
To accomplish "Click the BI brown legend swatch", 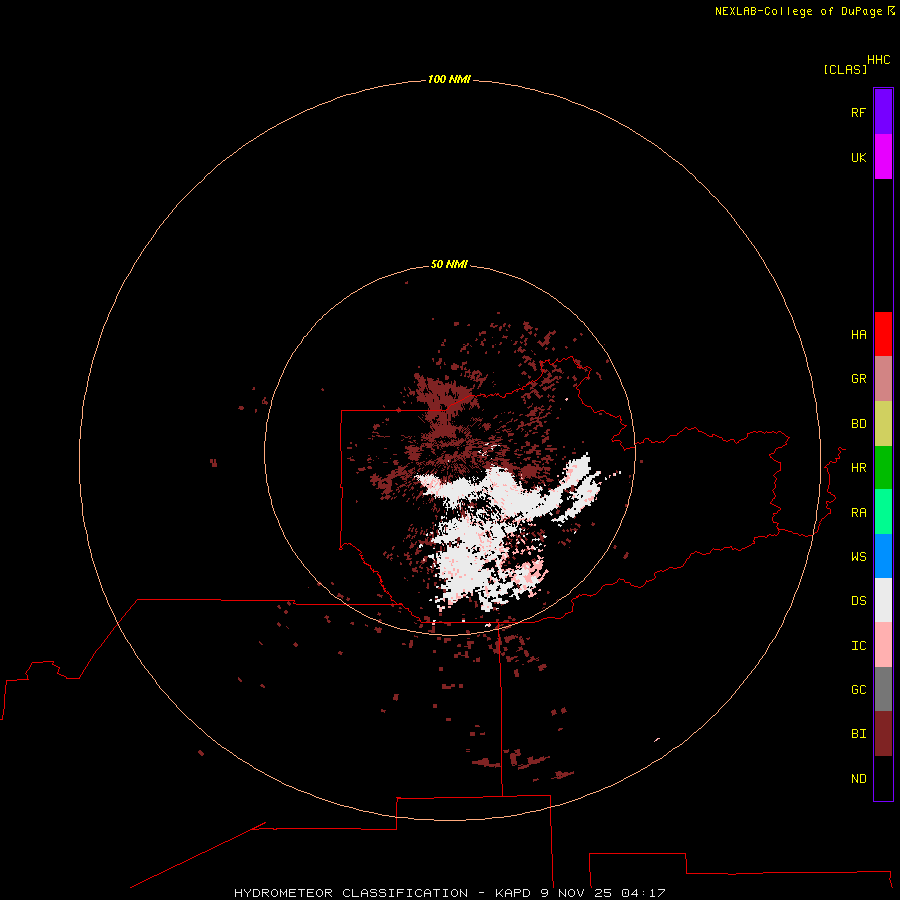I will 883,734.
